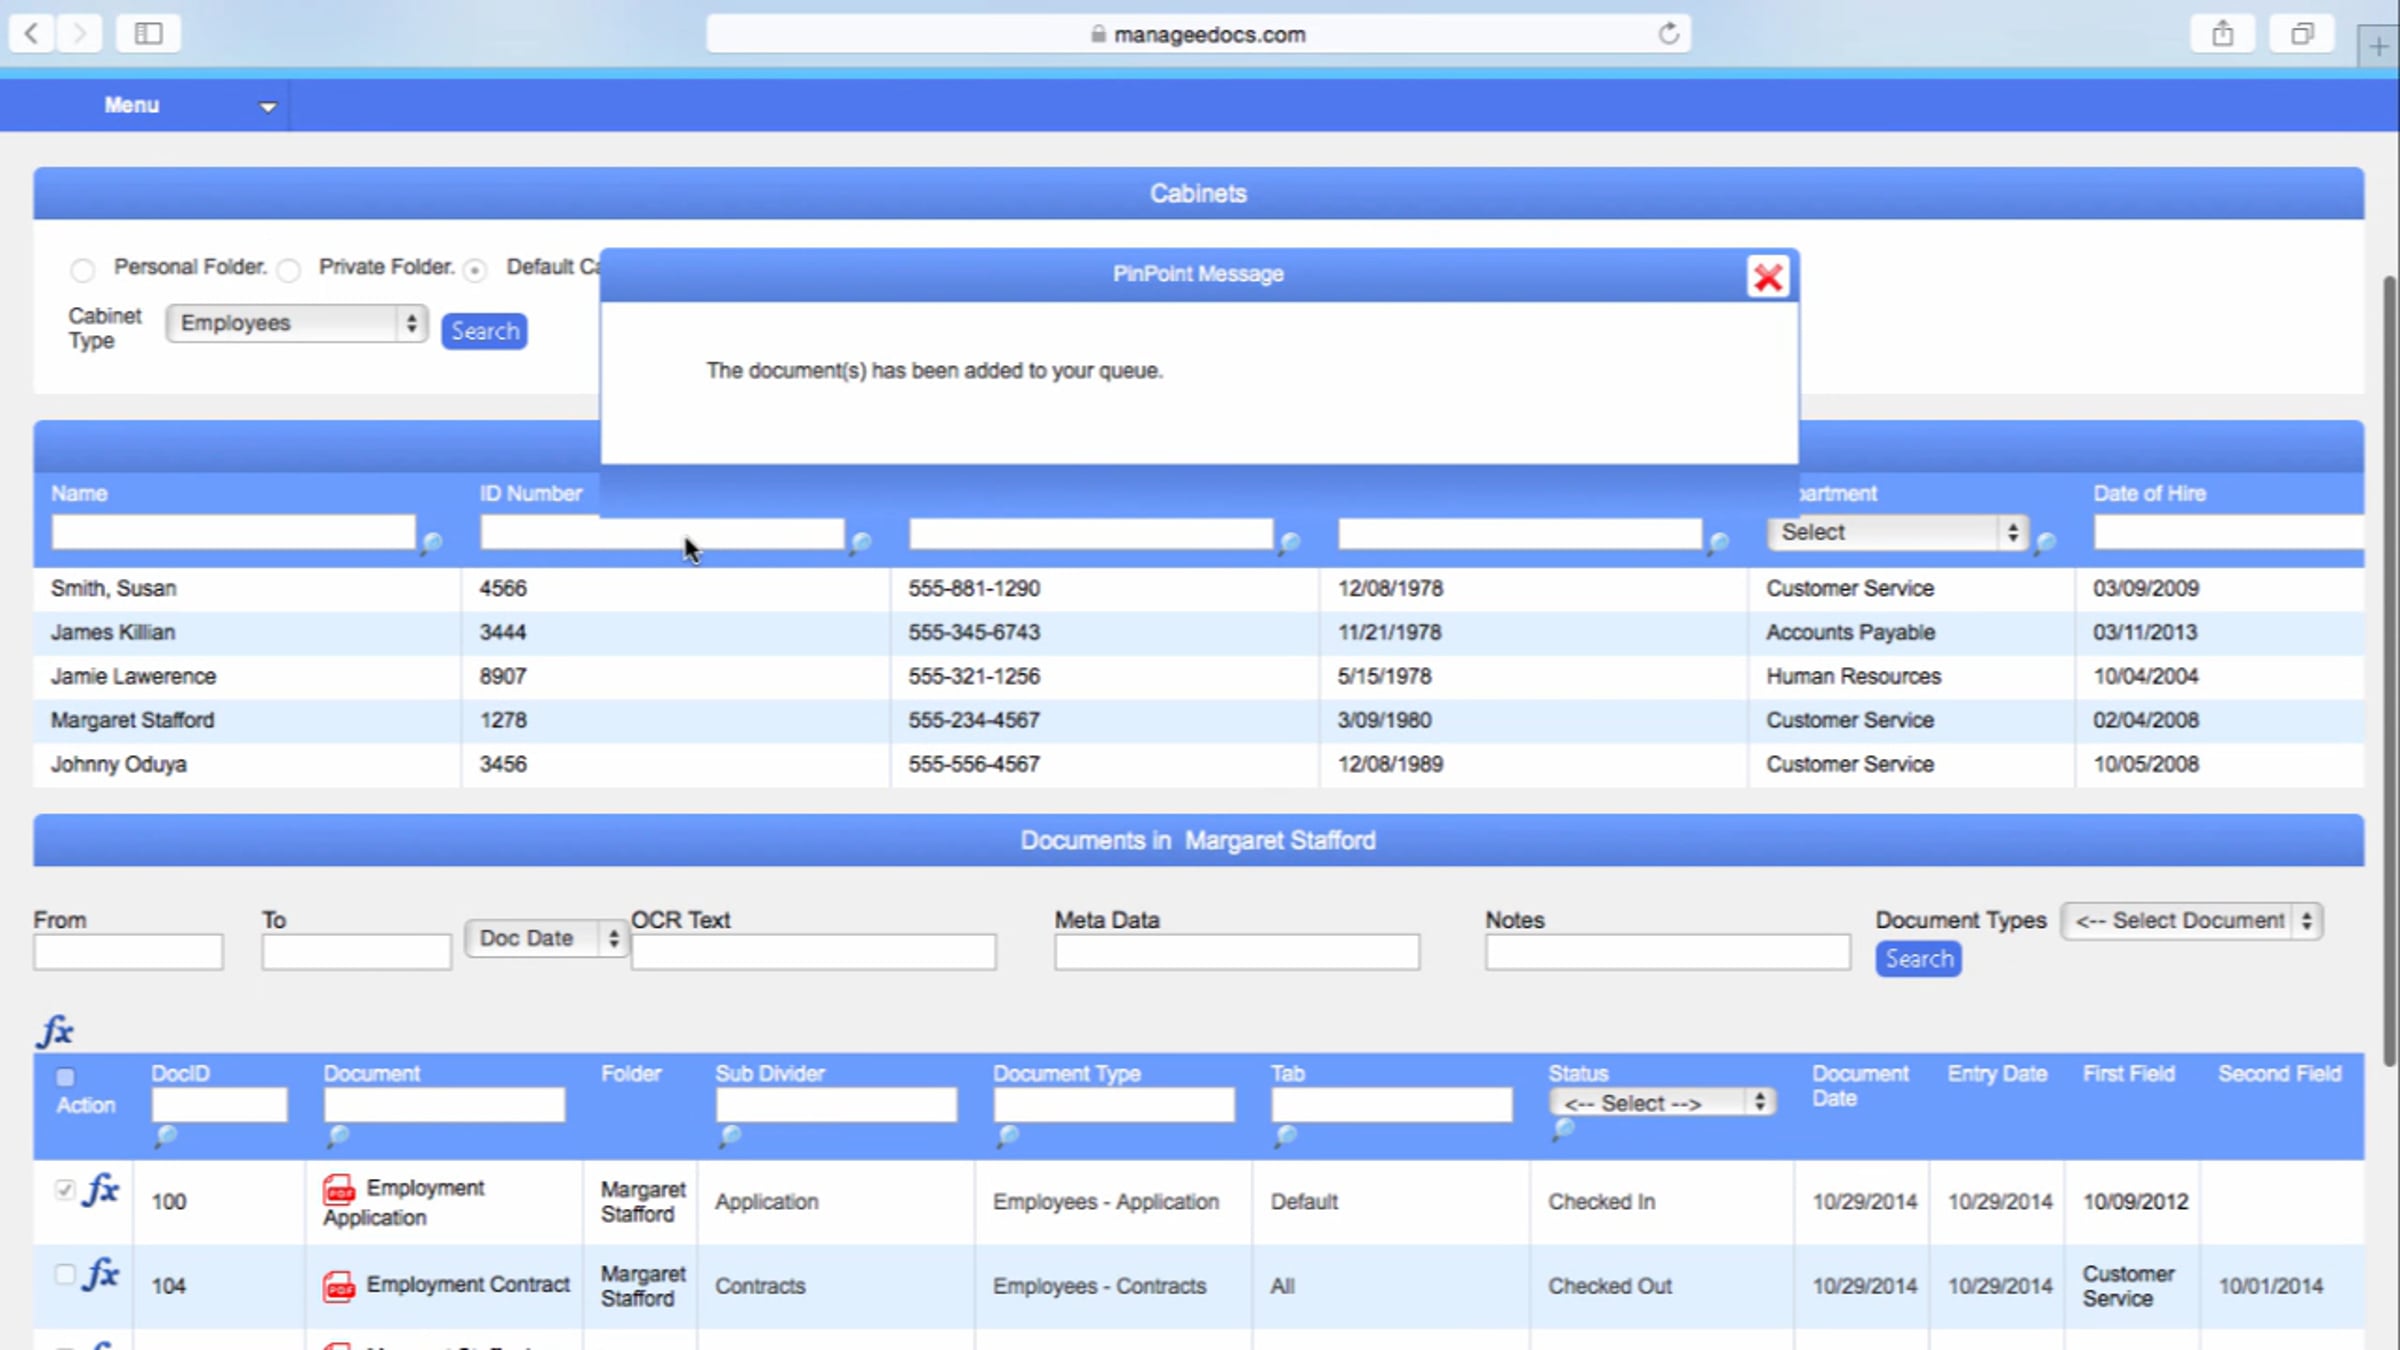Select the Margaret Stafford employee row

(x=1198, y=721)
